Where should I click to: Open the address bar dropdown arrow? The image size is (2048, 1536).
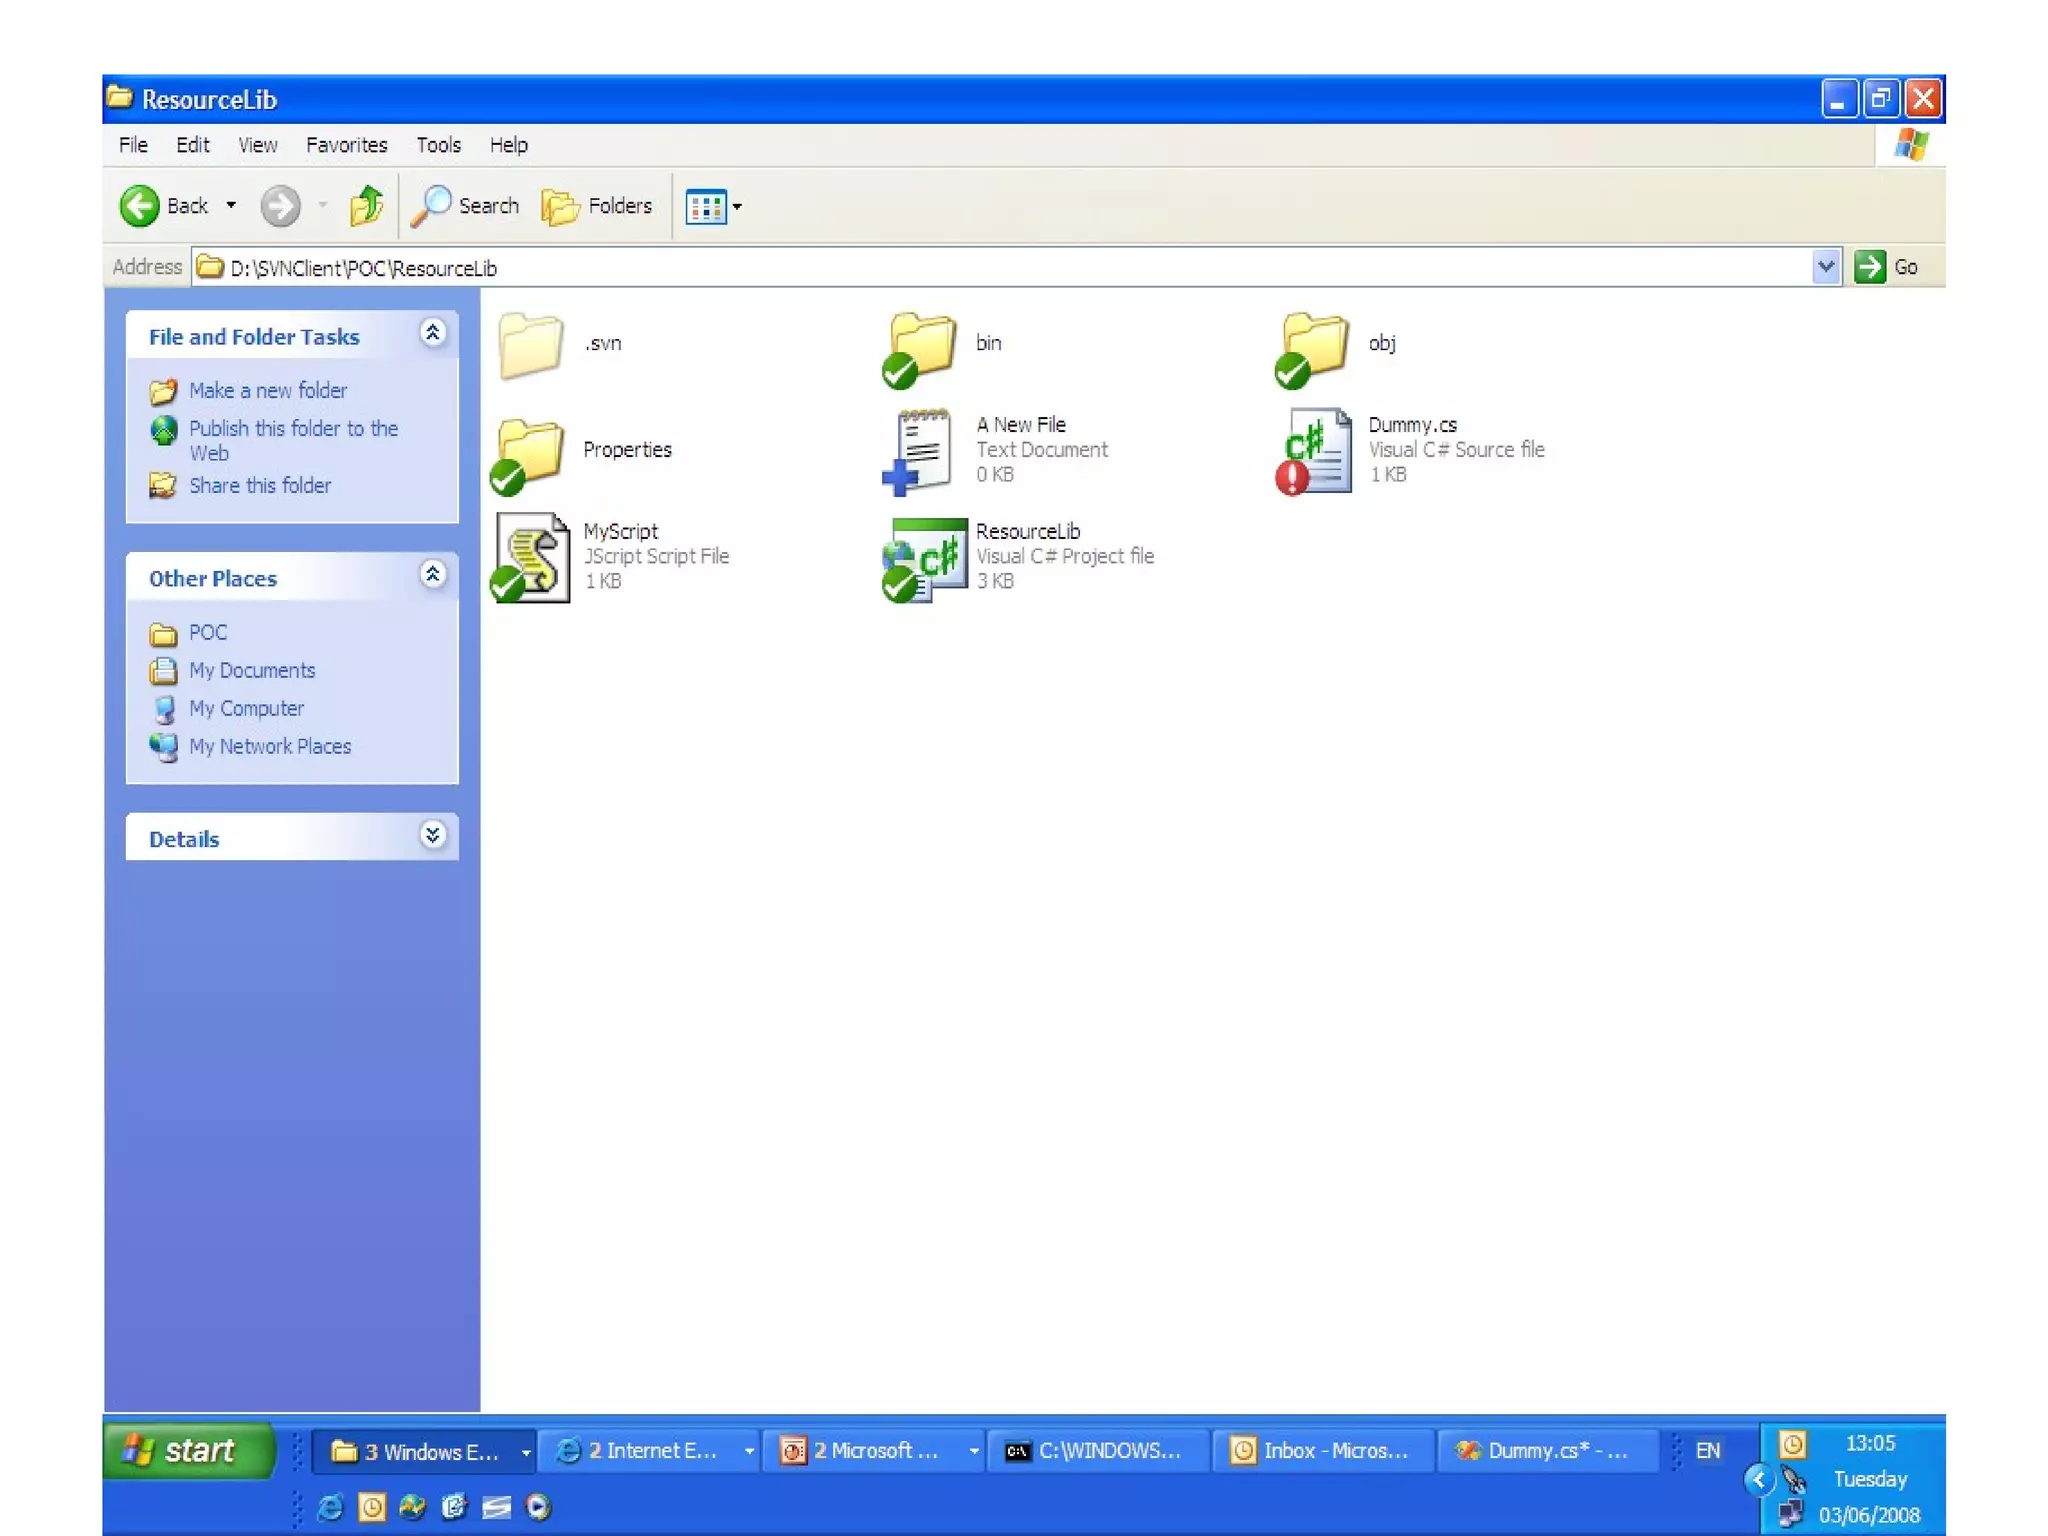pyautogui.click(x=1825, y=267)
